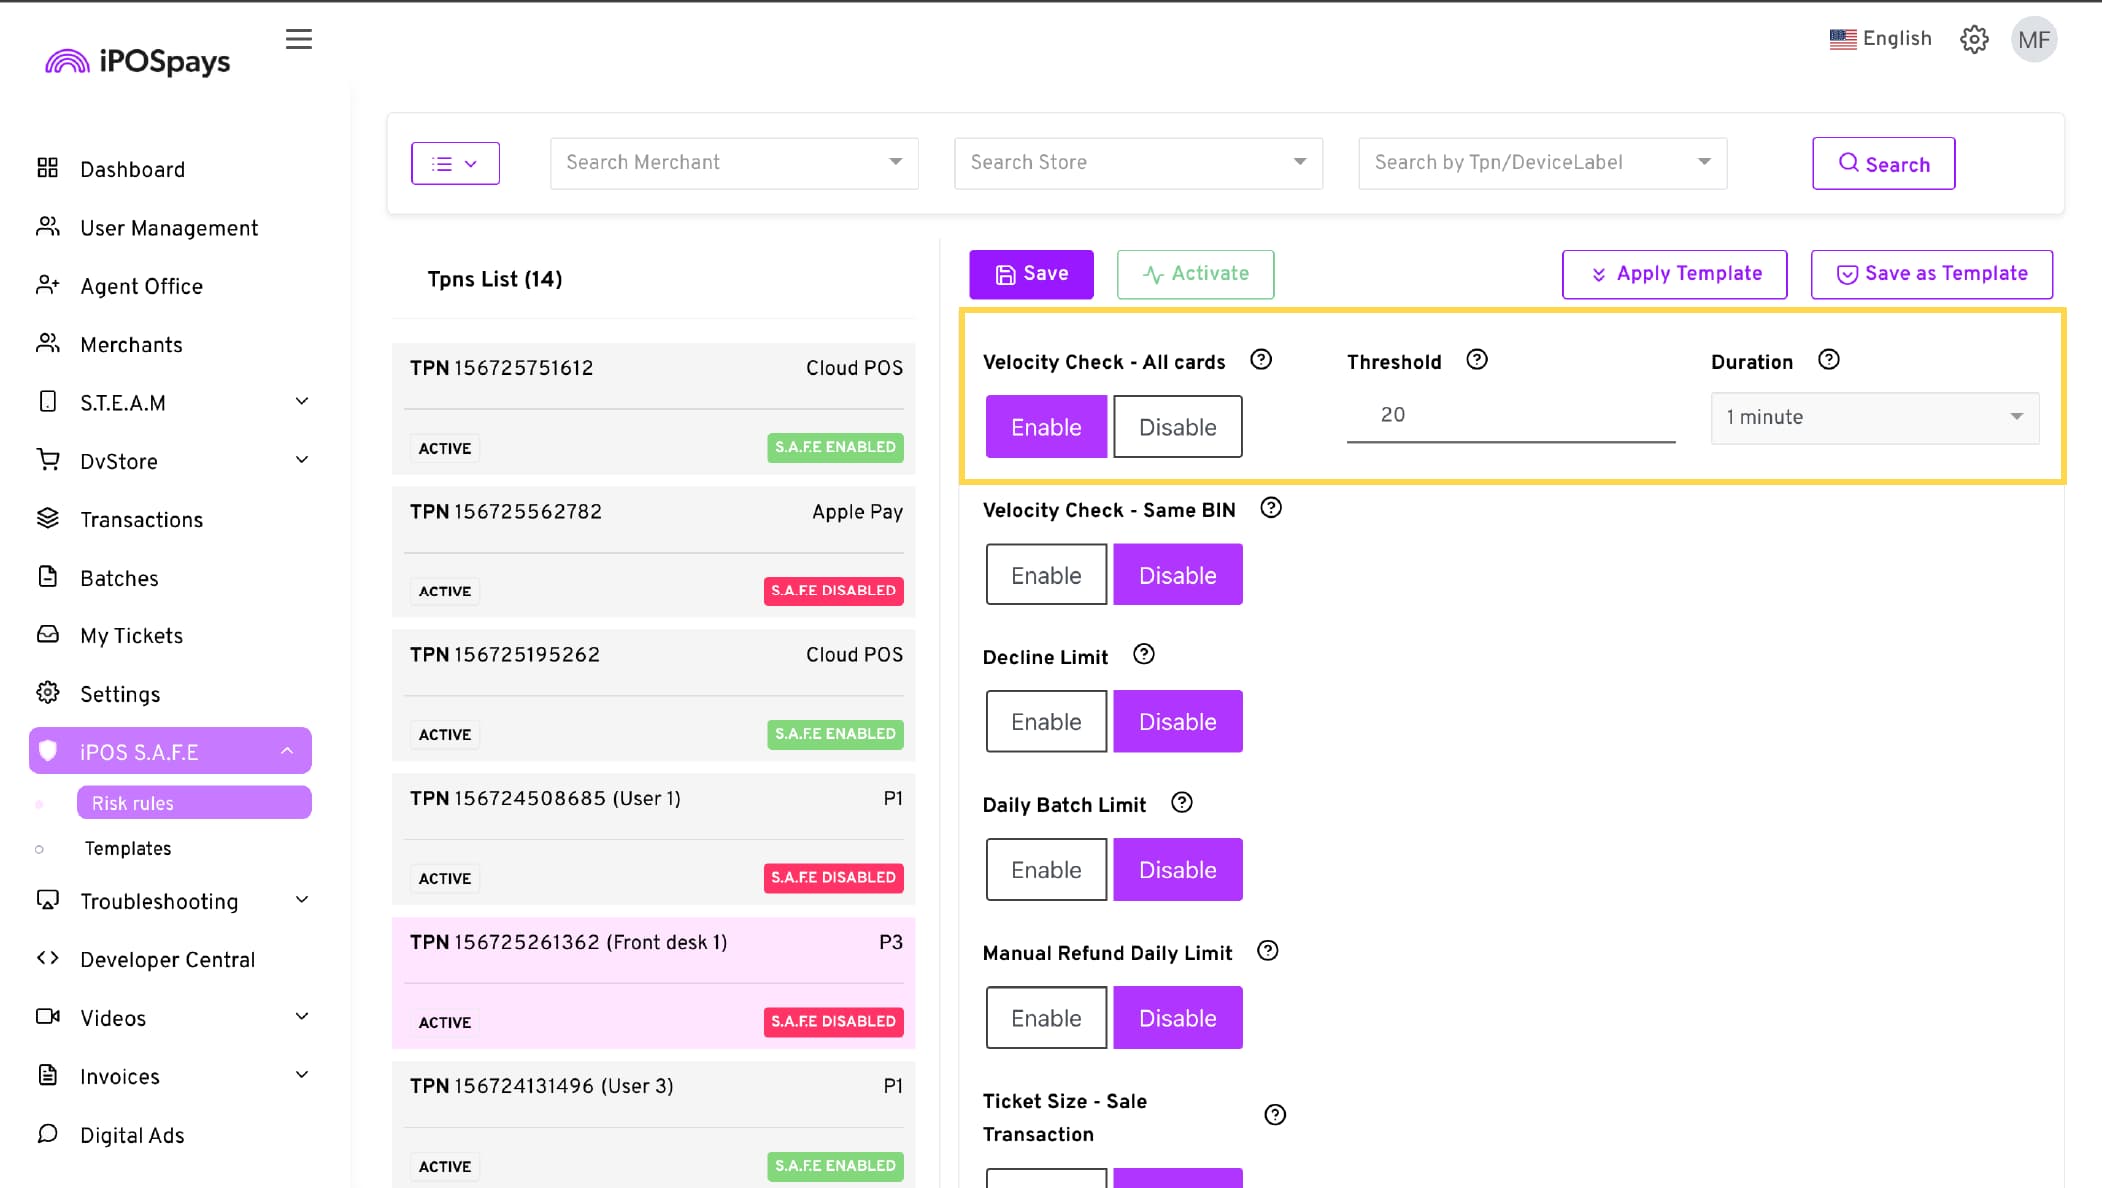Click the MF user avatar
2102x1188 pixels.
pyautogui.click(x=2033, y=39)
